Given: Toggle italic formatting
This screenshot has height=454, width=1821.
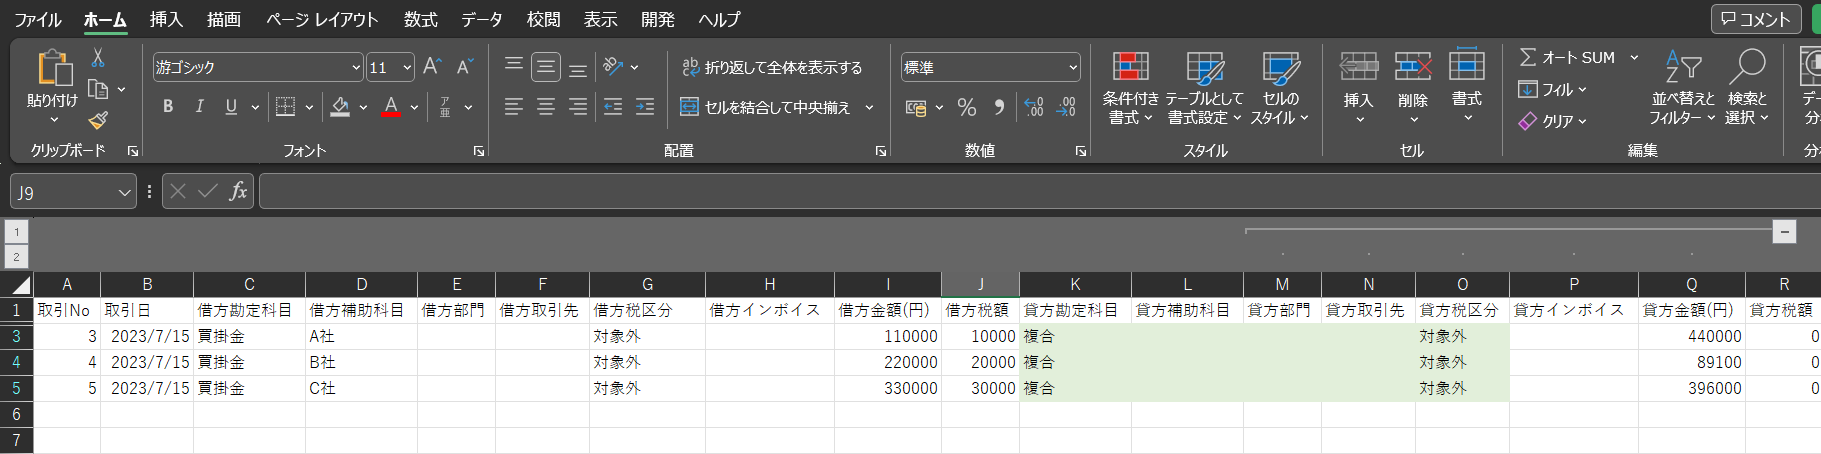Looking at the screenshot, I should click(199, 107).
